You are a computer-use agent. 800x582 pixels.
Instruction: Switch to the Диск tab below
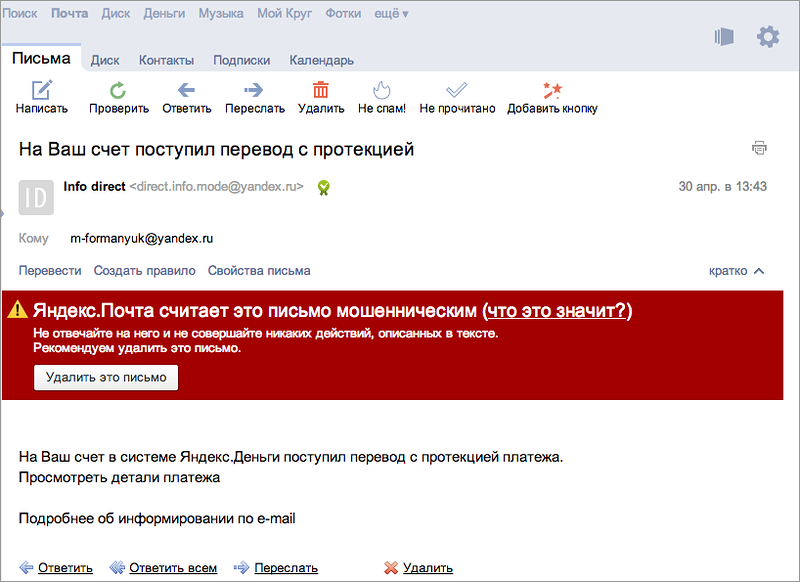(x=105, y=60)
